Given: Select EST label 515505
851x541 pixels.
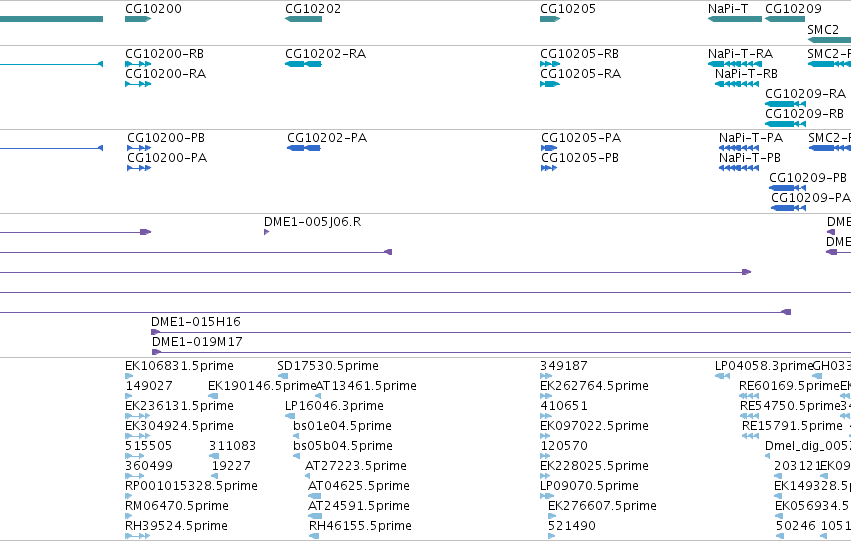Looking at the screenshot, I should click(149, 446).
